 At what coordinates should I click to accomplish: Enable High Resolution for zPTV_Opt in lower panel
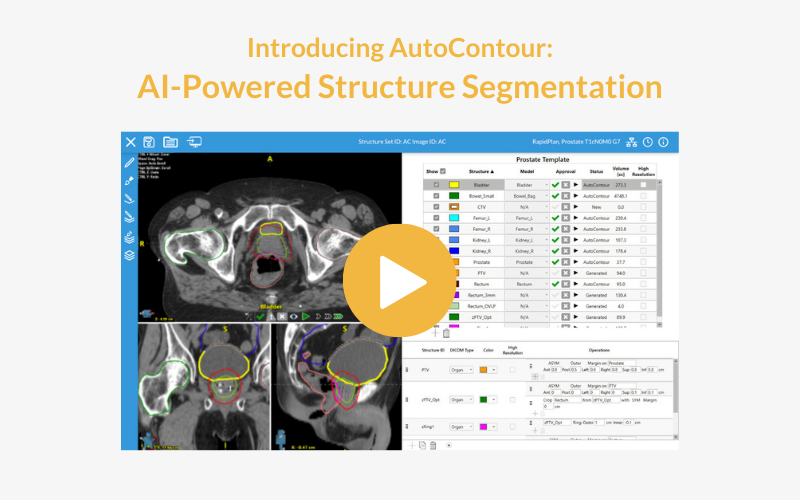pyautogui.click(x=513, y=400)
